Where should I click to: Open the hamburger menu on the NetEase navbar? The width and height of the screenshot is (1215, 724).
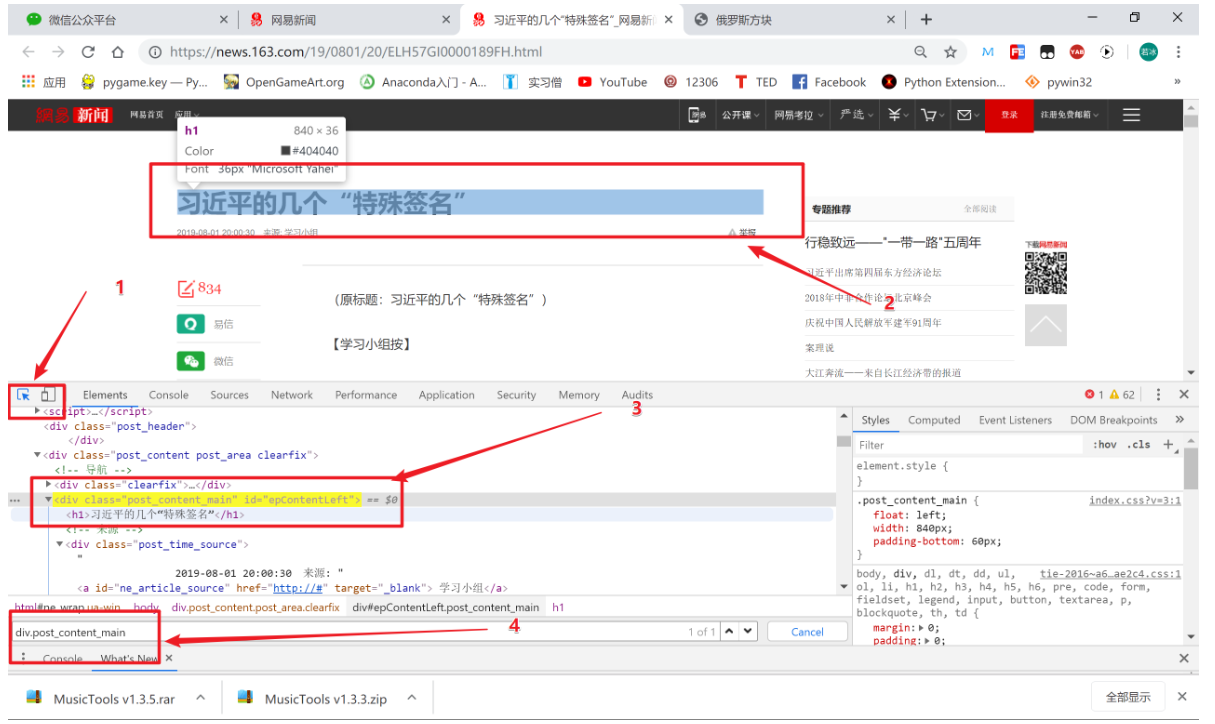(x=1131, y=115)
